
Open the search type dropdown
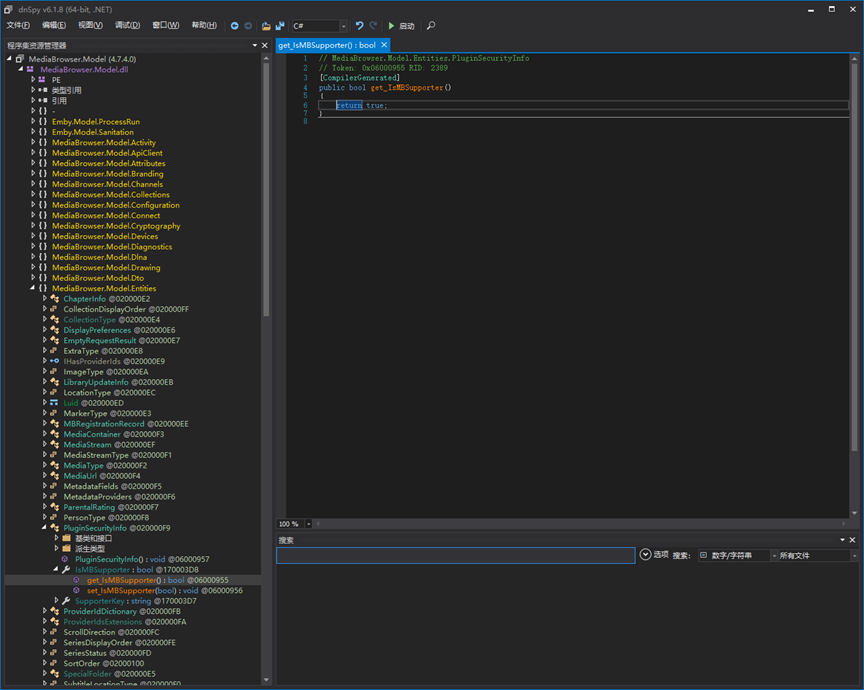pyautogui.click(x=774, y=555)
